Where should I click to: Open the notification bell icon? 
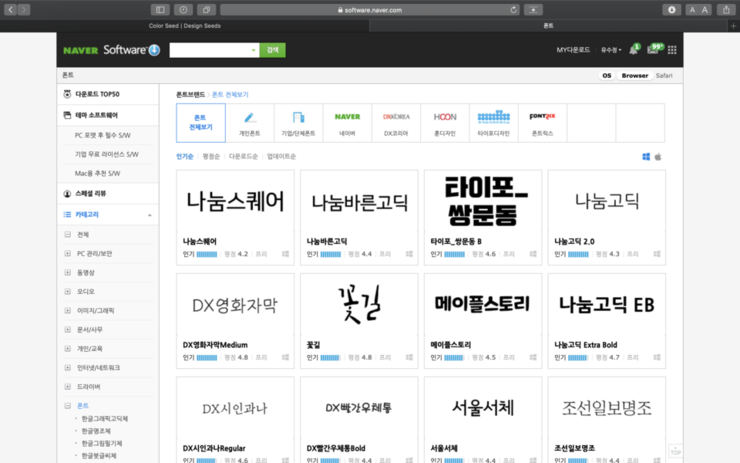[x=633, y=50]
